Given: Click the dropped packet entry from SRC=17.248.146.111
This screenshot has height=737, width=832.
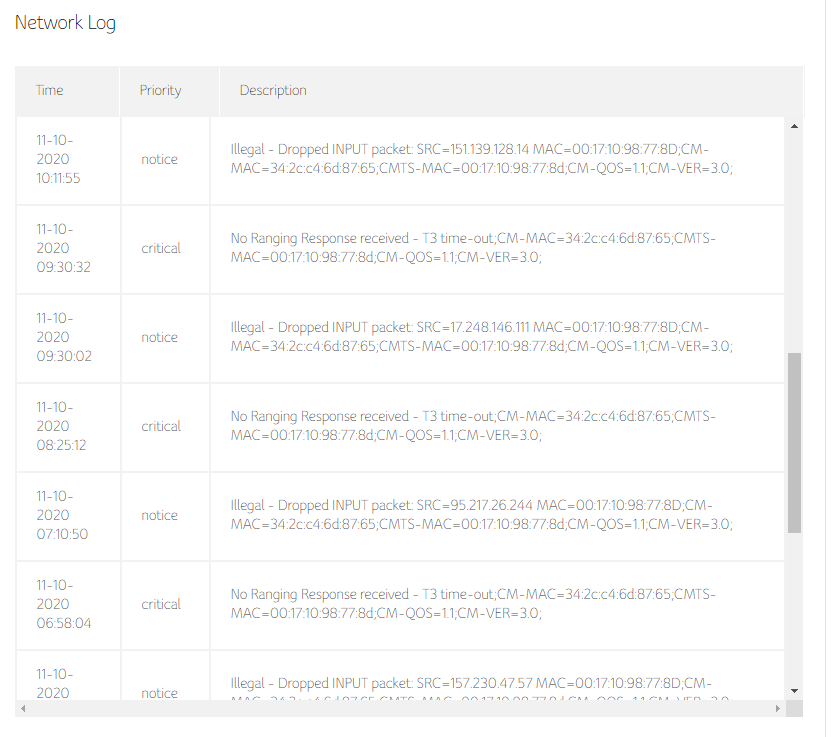Looking at the screenshot, I should (x=481, y=337).
